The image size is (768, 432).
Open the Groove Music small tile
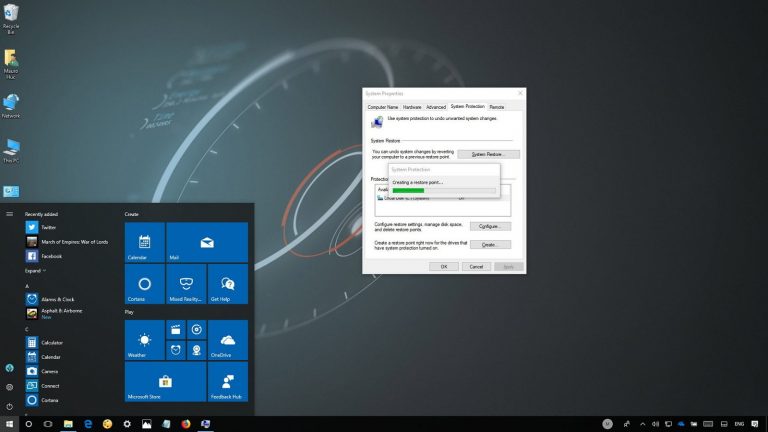196,330
